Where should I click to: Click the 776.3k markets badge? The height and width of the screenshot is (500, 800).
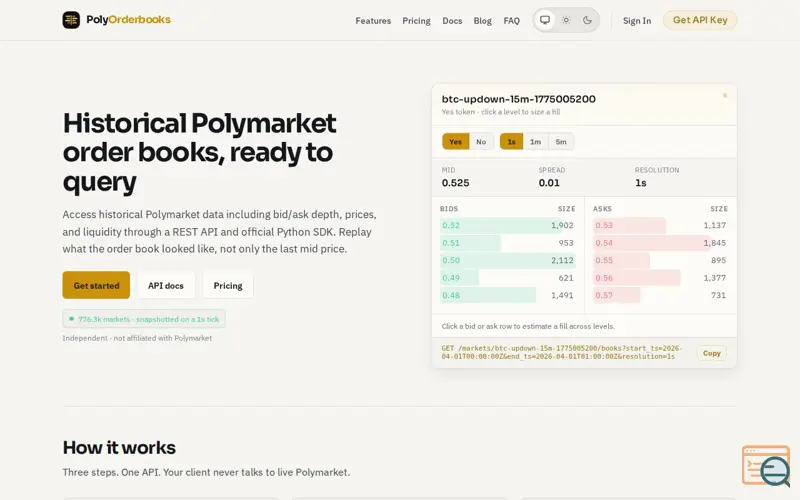pos(144,319)
